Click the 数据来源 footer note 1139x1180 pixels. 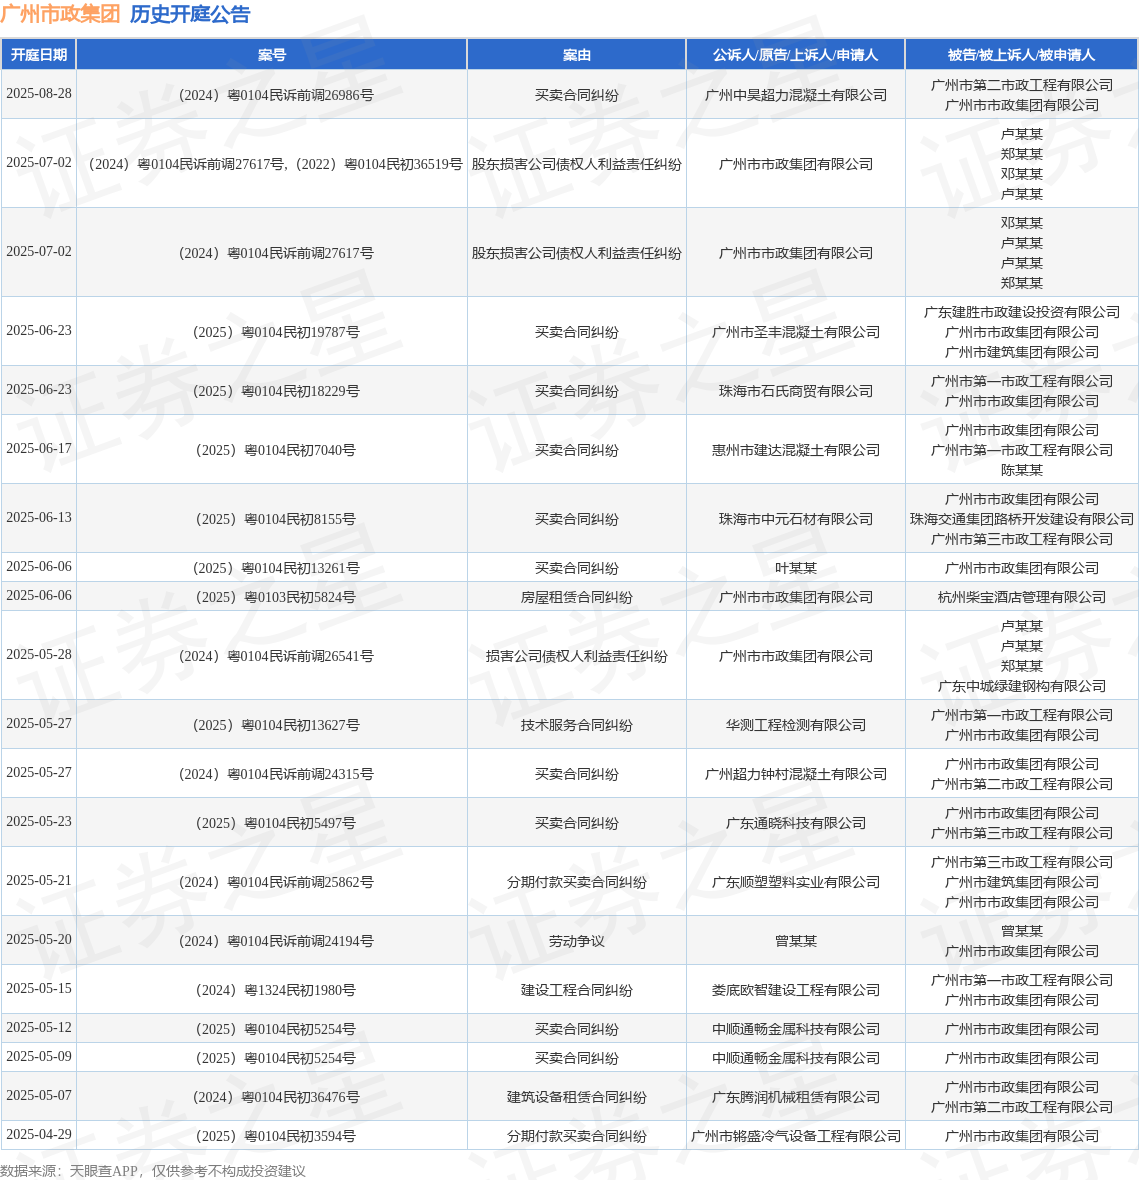pyautogui.click(x=153, y=1171)
